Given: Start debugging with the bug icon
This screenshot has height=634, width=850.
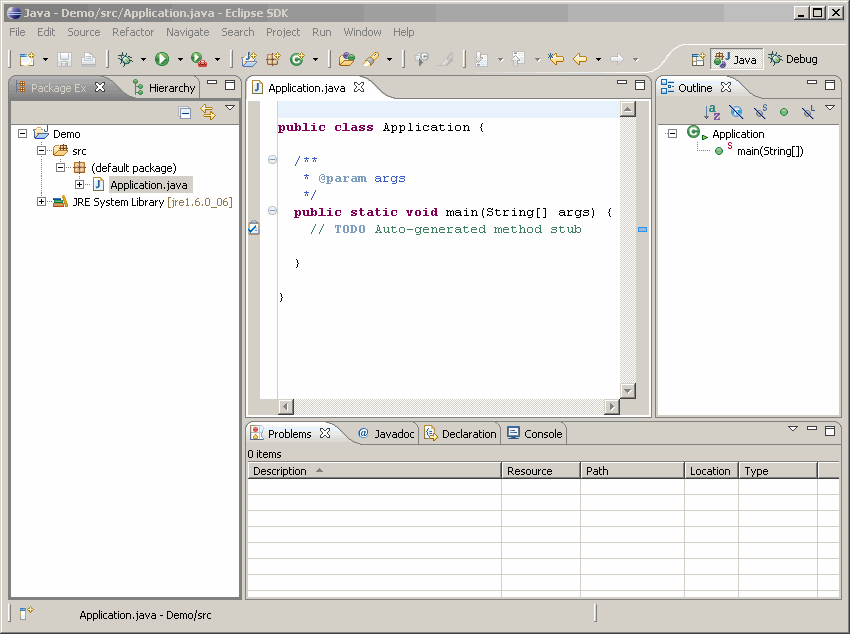Looking at the screenshot, I should click(125, 60).
